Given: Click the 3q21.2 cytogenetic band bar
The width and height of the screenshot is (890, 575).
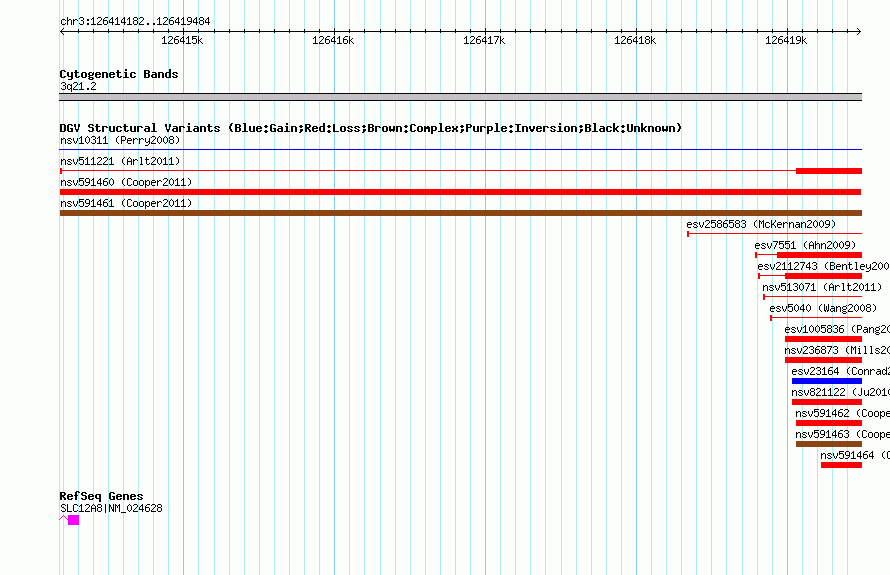Looking at the screenshot, I should (x=460, y=97).
